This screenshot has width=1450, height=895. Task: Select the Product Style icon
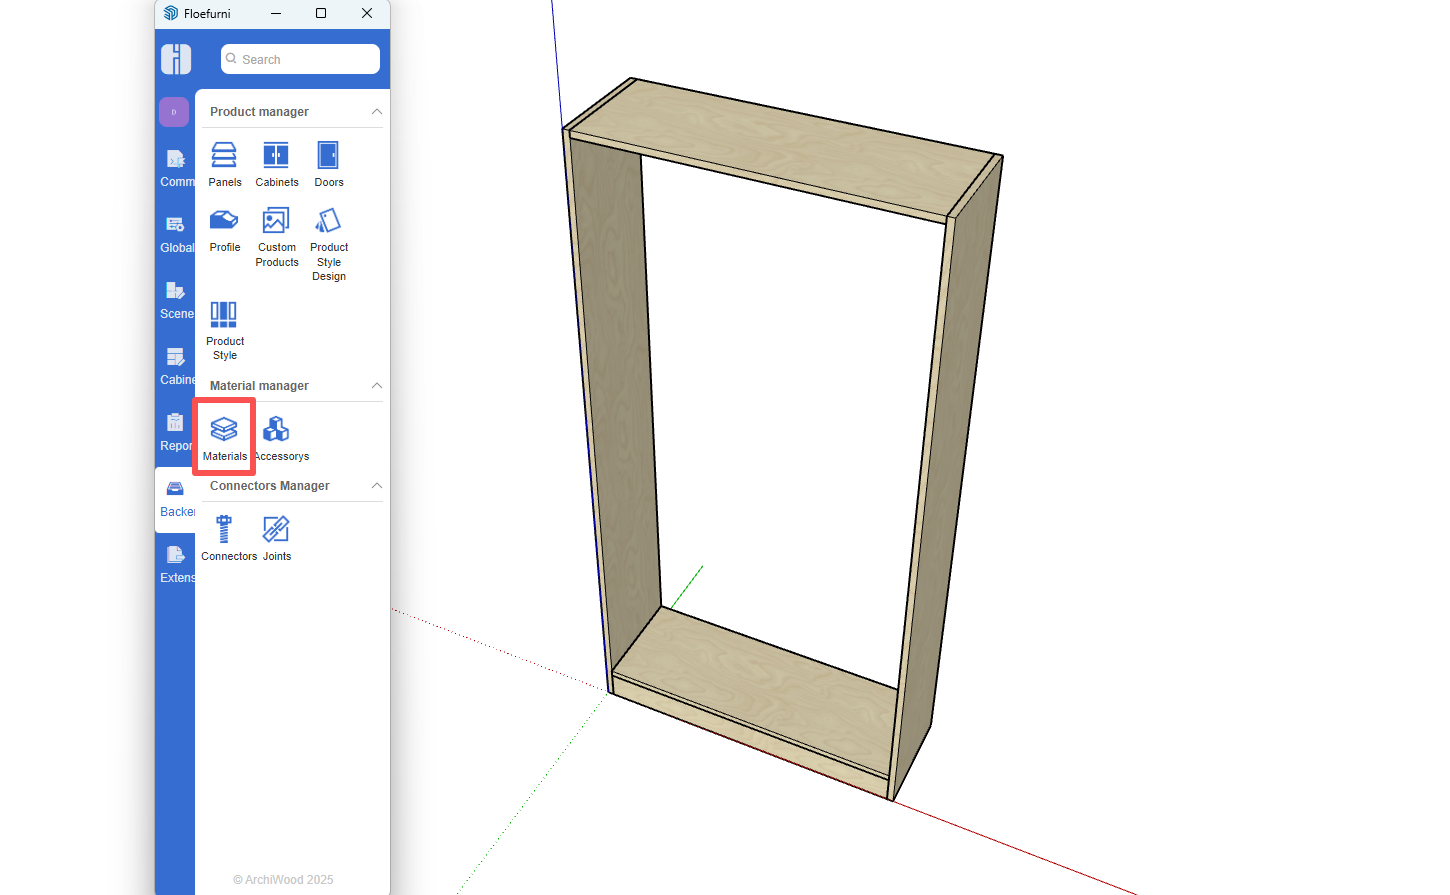224,329
